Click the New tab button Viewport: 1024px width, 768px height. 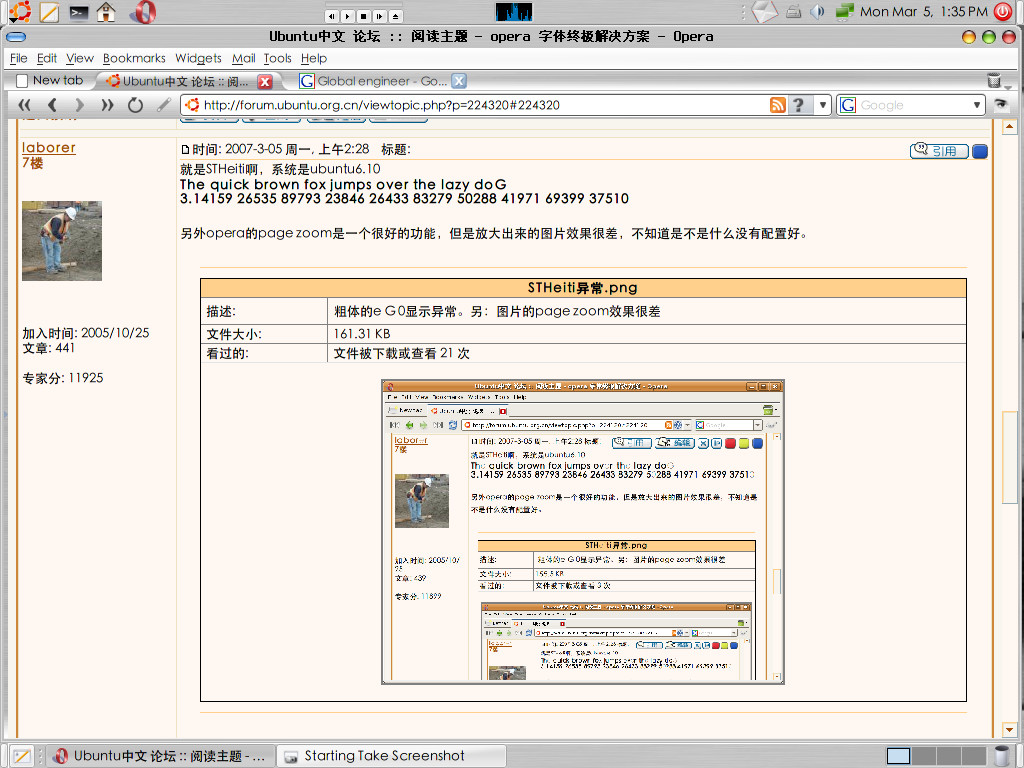(x=50, y=80)
